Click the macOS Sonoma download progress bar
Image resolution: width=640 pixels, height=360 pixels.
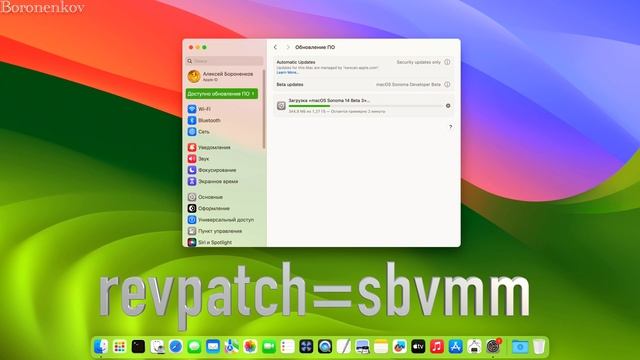click(x=365, y=106)
